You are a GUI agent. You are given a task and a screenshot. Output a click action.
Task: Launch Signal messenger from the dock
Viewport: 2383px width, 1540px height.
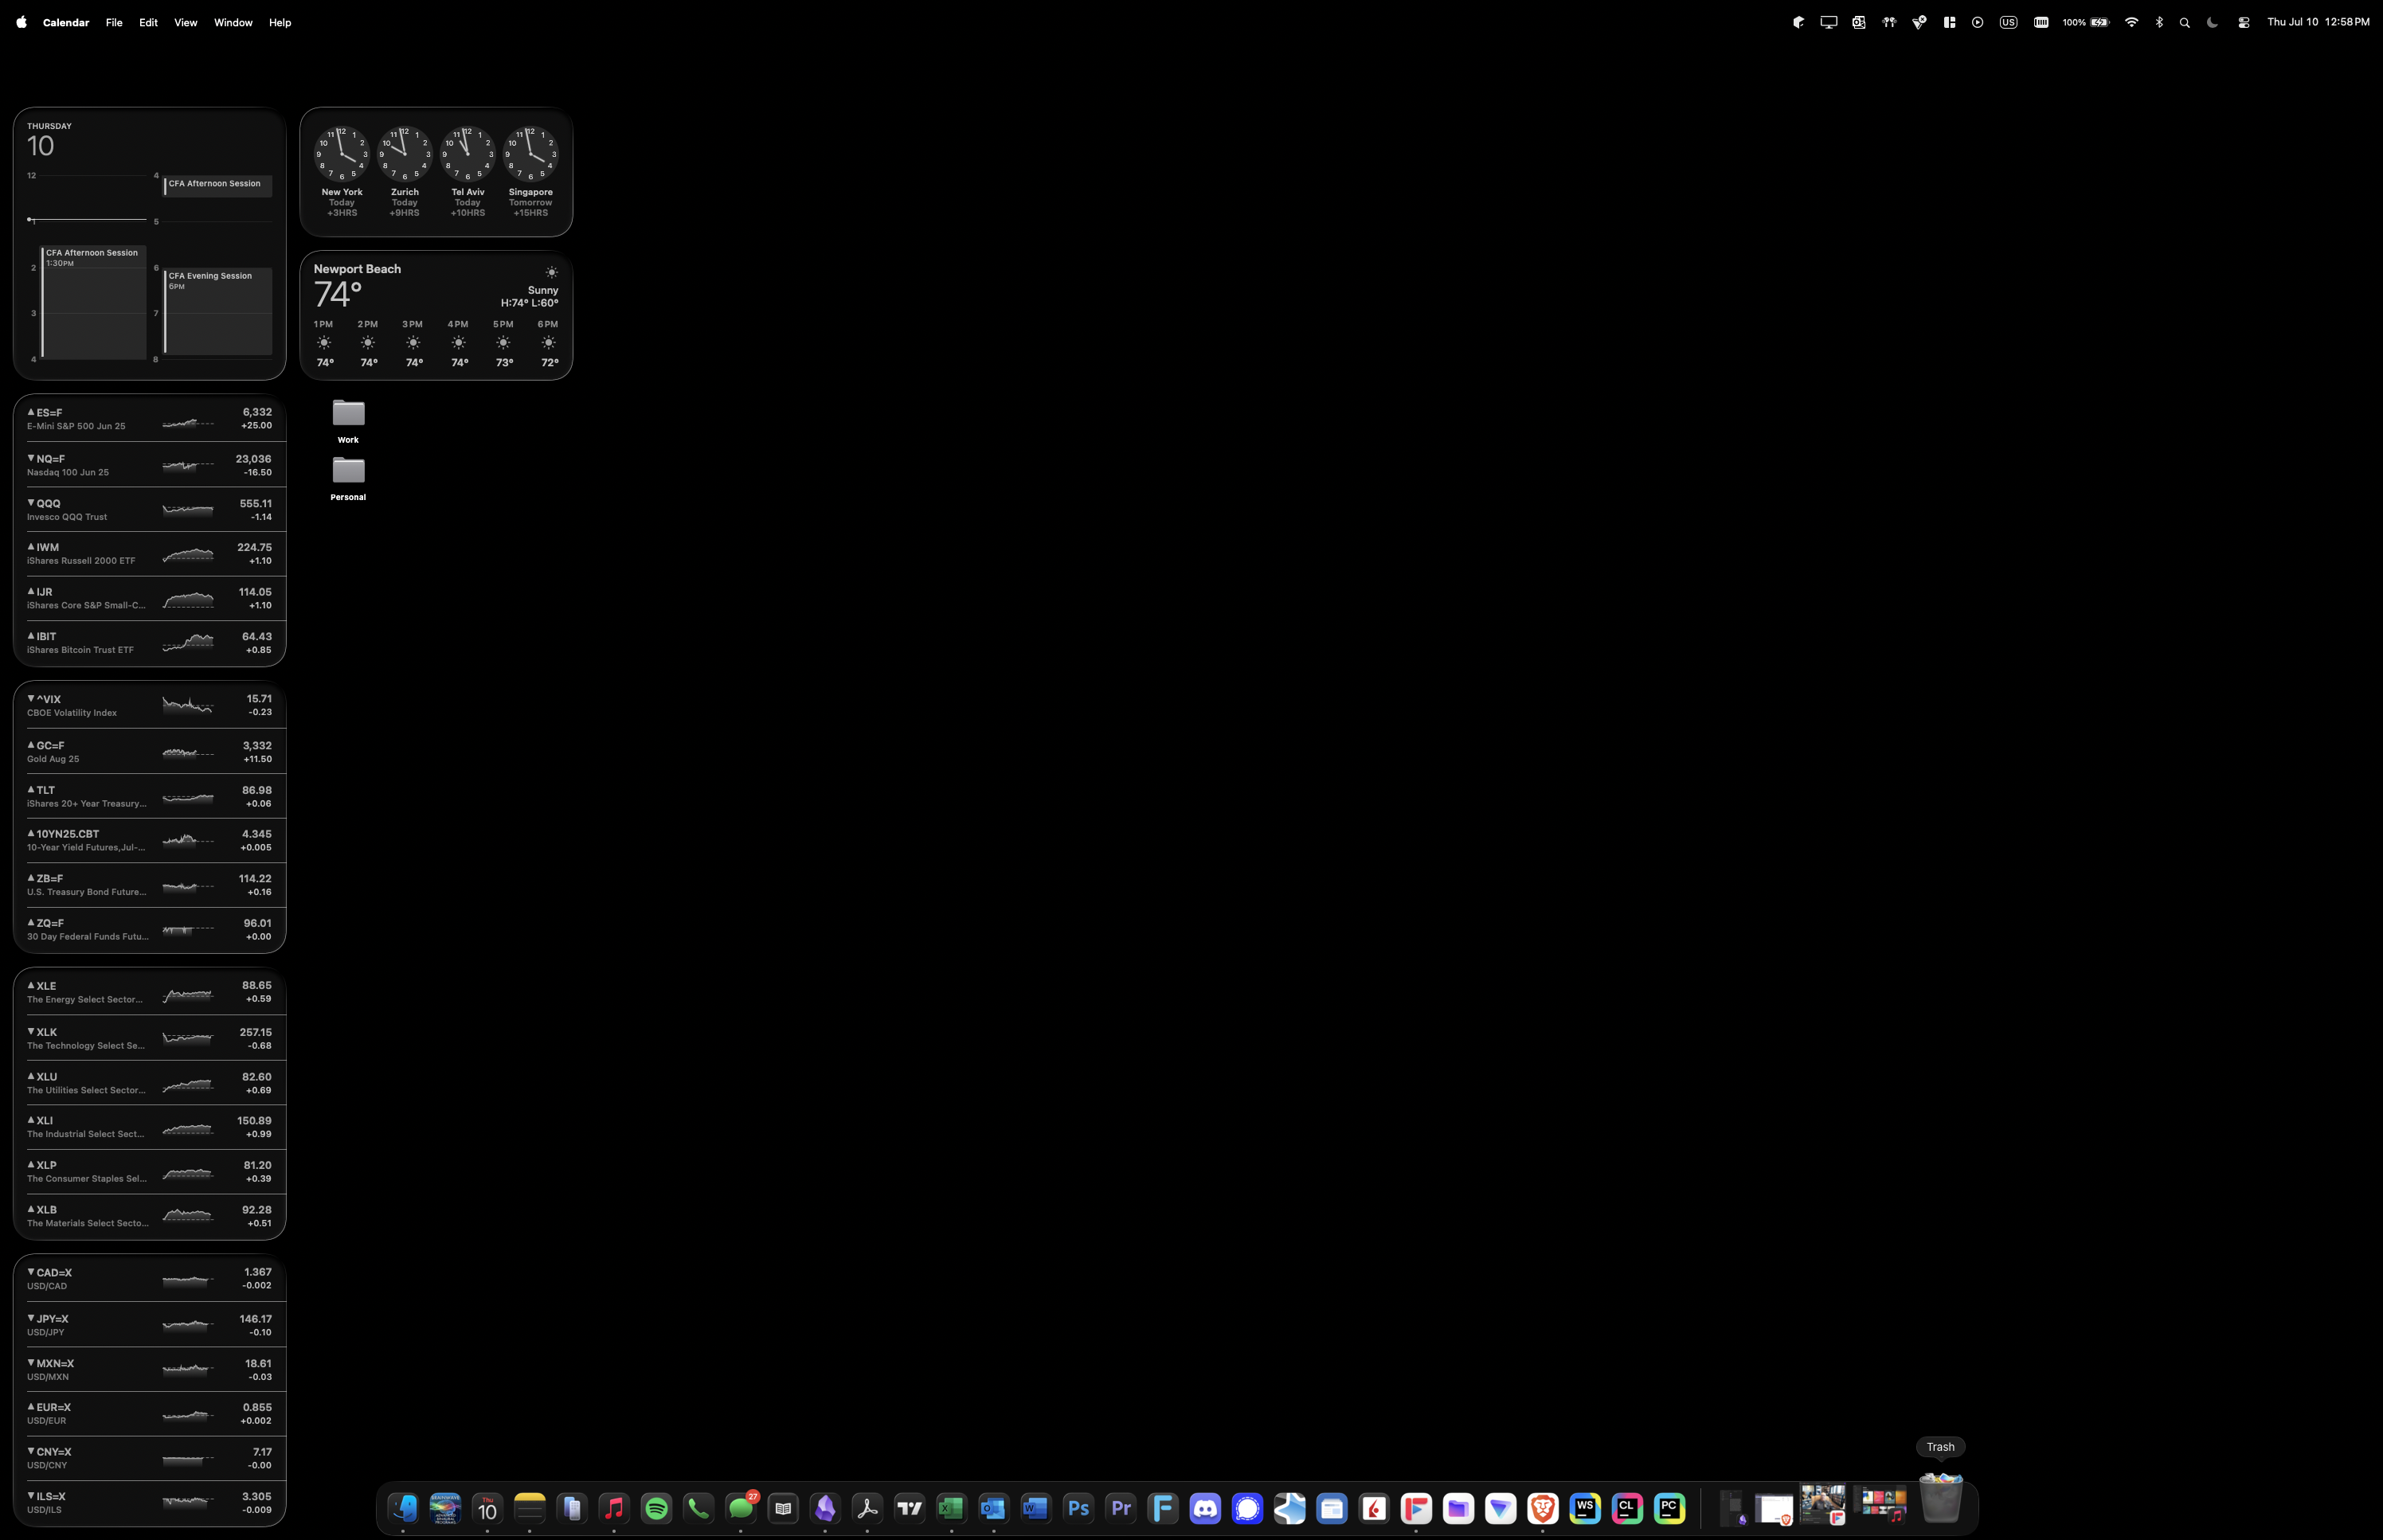1247,1508
